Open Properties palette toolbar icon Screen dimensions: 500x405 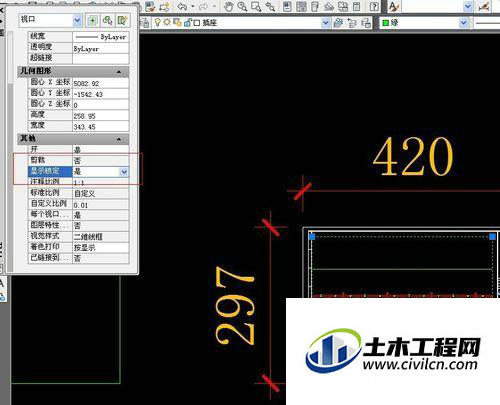[x=287, y=7]
